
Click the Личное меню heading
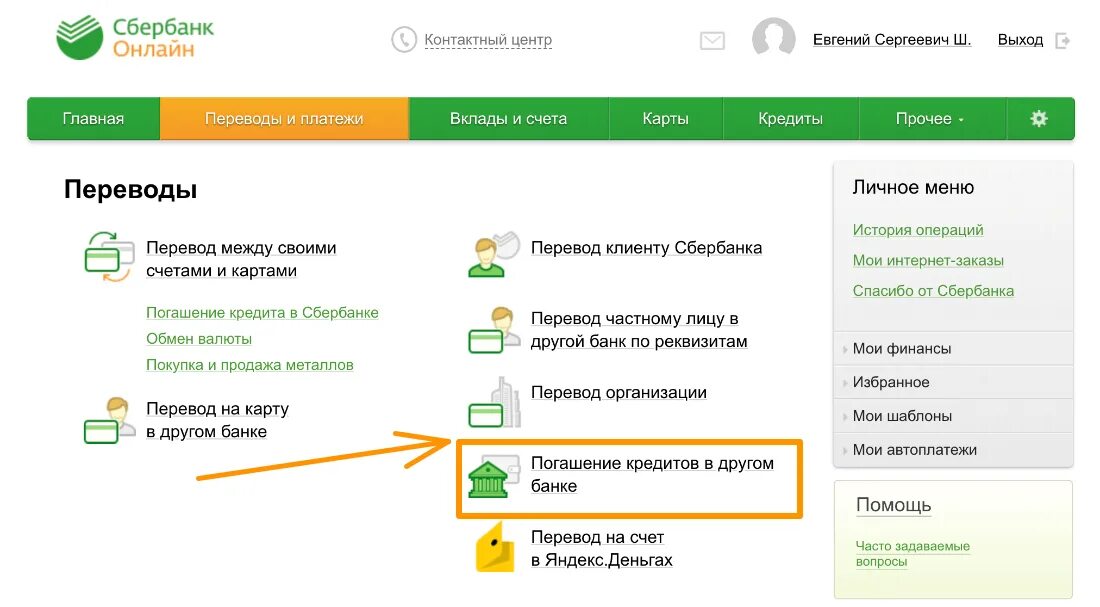point(913,187)
